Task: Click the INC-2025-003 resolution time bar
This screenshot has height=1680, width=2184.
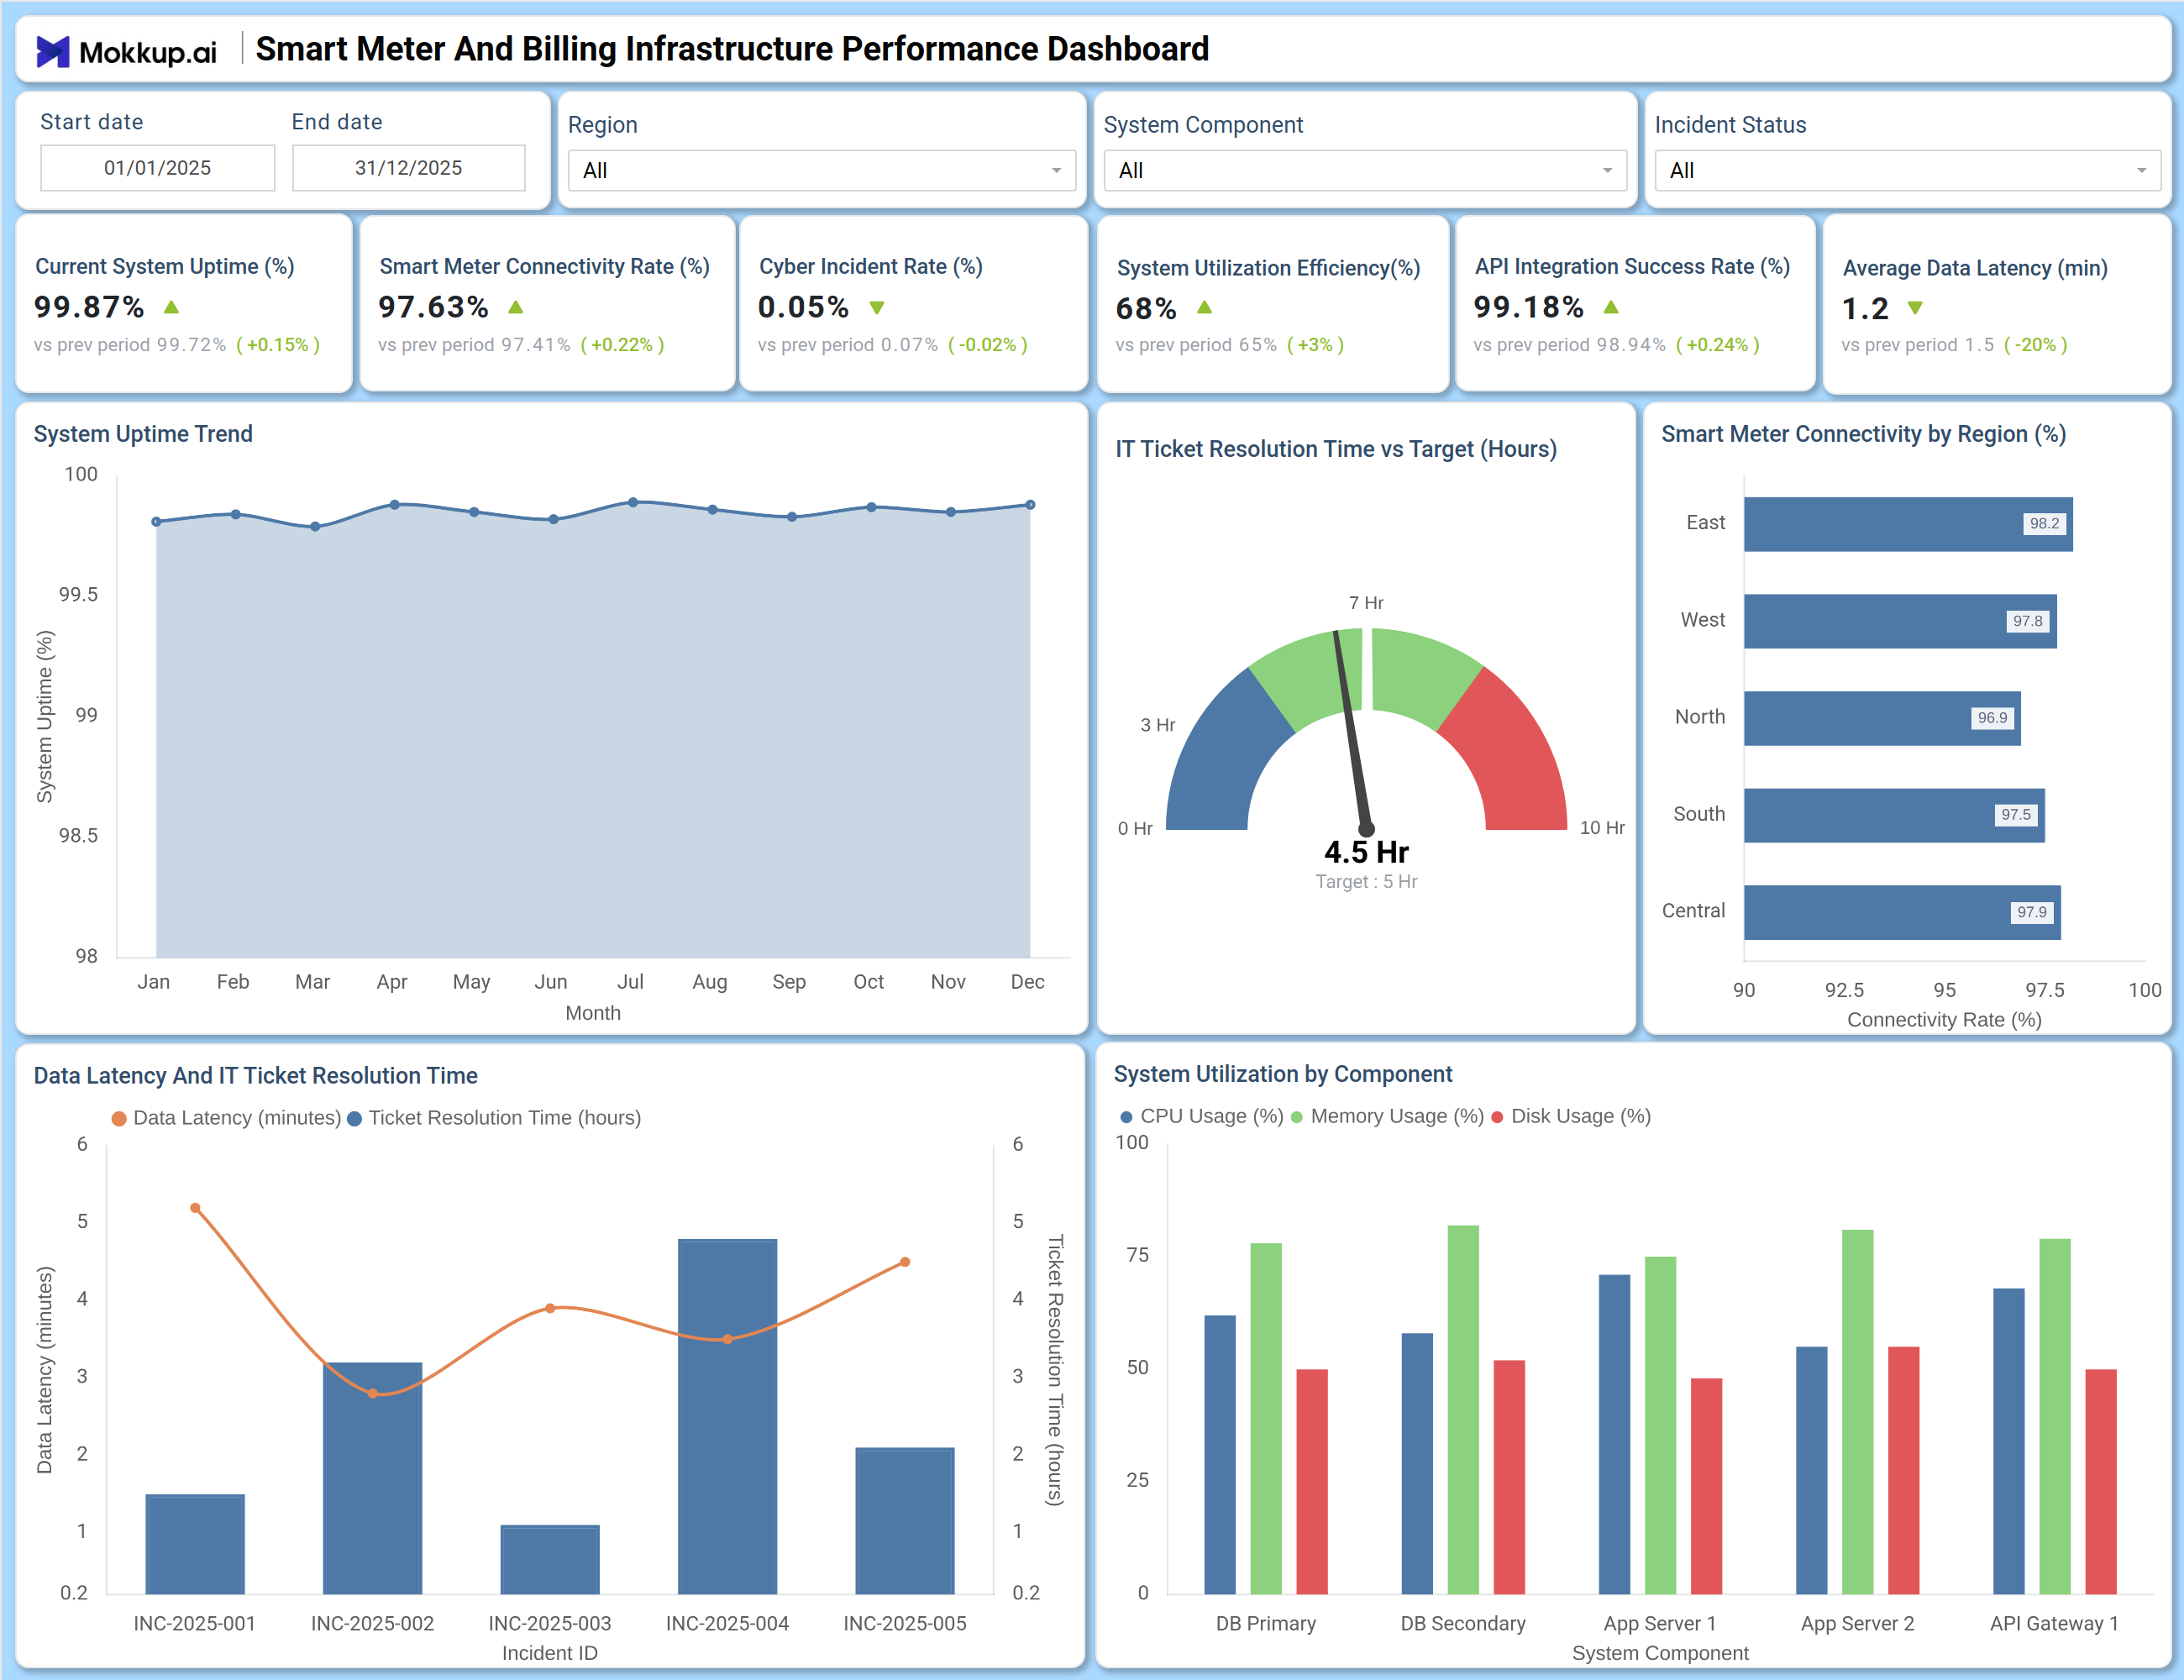Action: (550, 1559)
